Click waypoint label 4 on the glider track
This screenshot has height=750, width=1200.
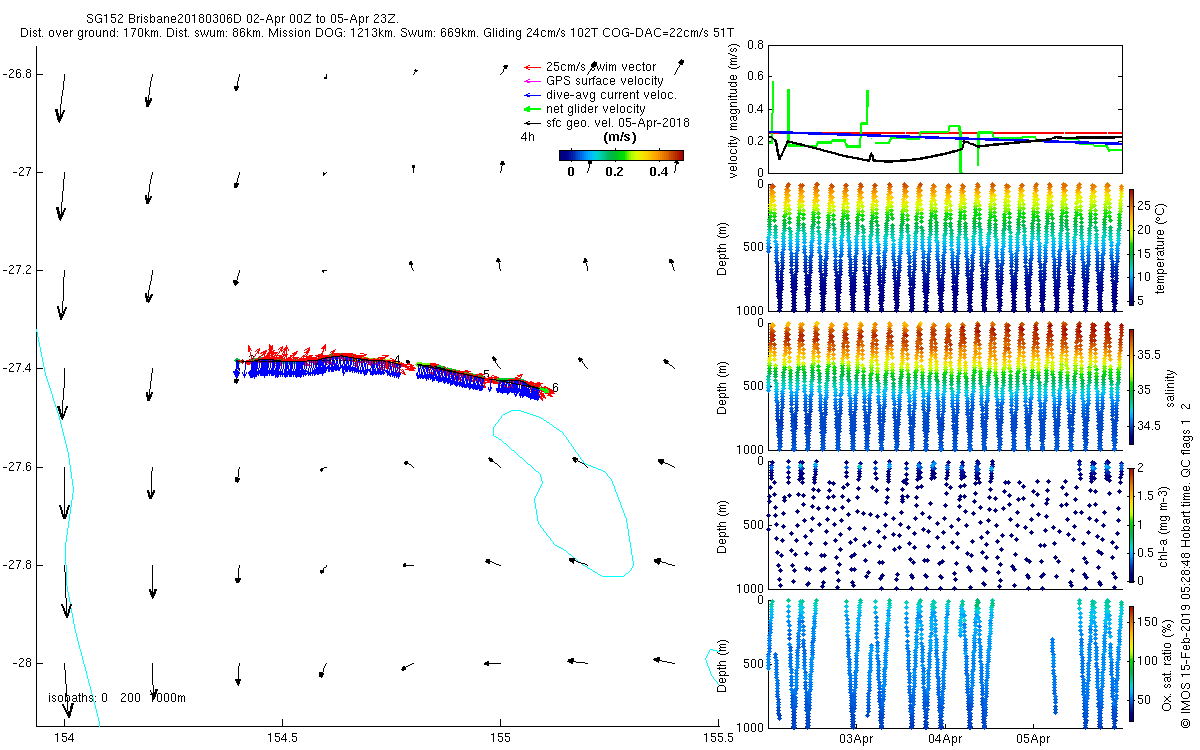click(x=397, y=359)
